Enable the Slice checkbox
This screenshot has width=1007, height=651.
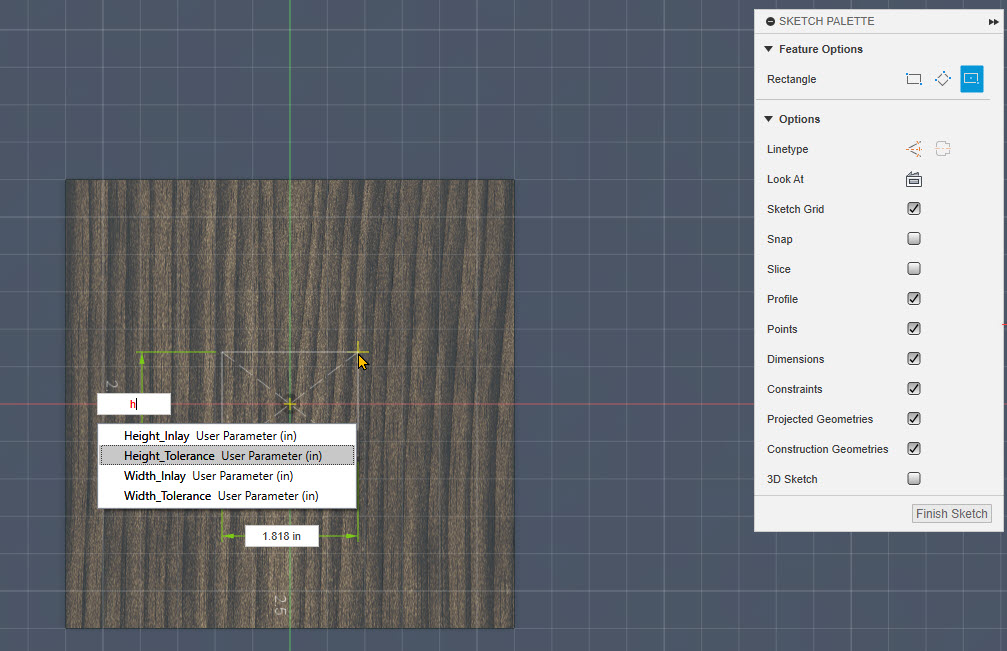[x=914, y=268]
